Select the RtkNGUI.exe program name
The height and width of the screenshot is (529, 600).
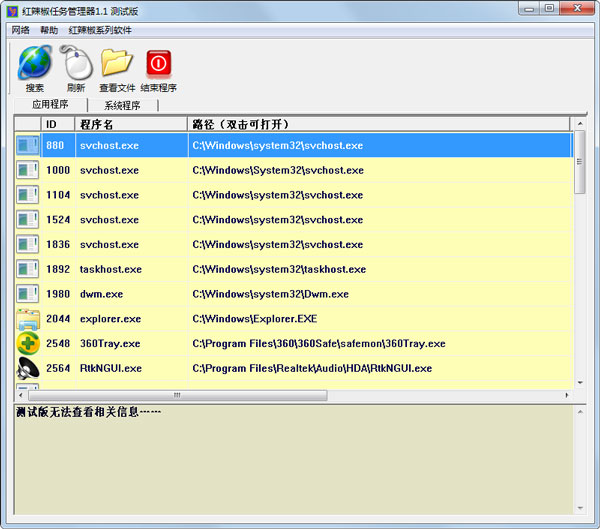click(111, 368)
